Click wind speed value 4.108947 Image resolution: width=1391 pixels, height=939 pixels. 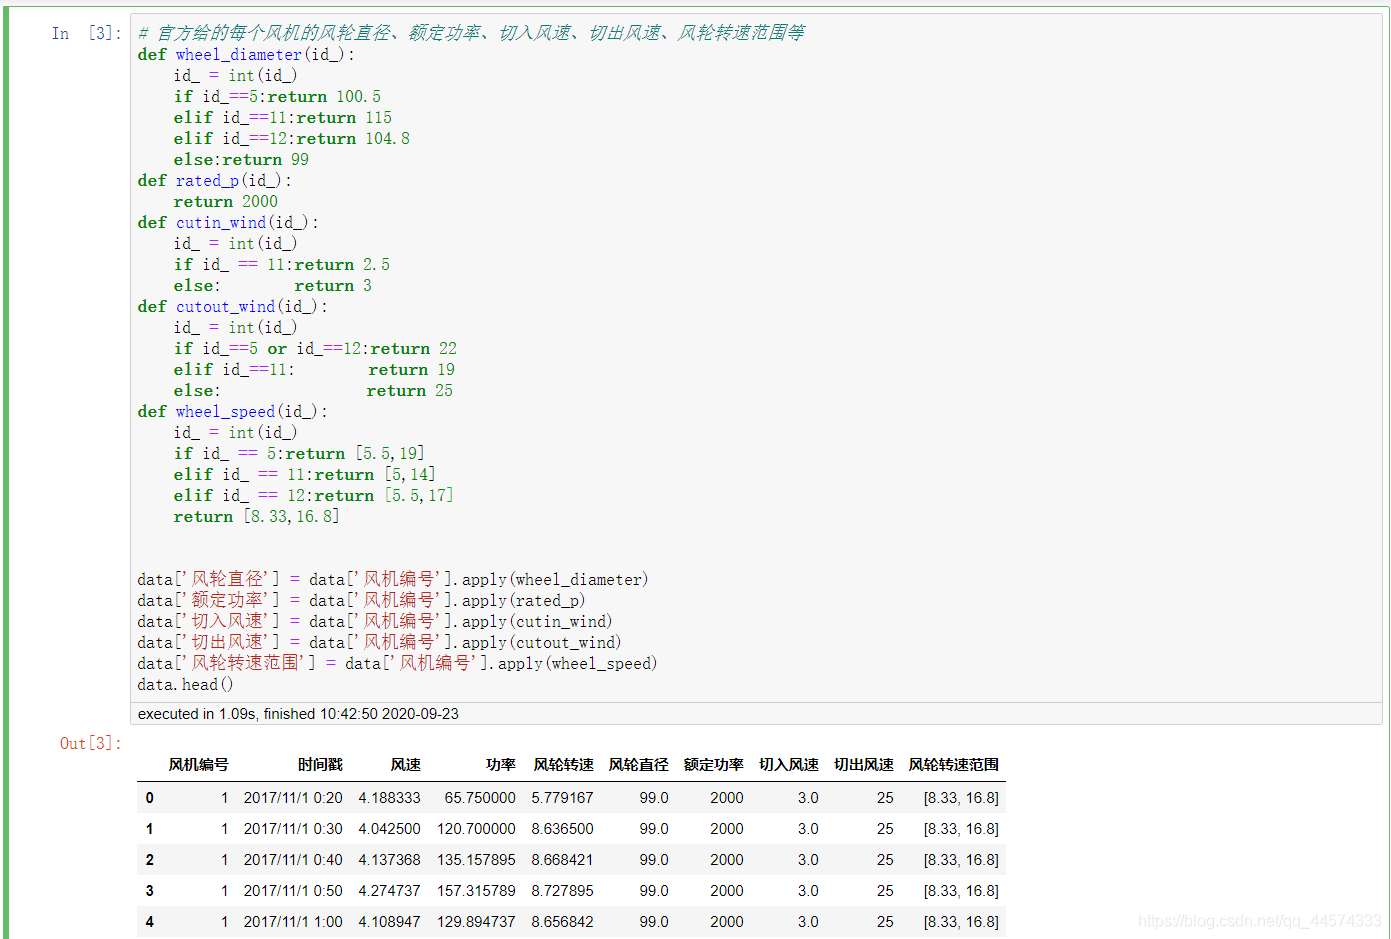389,922
